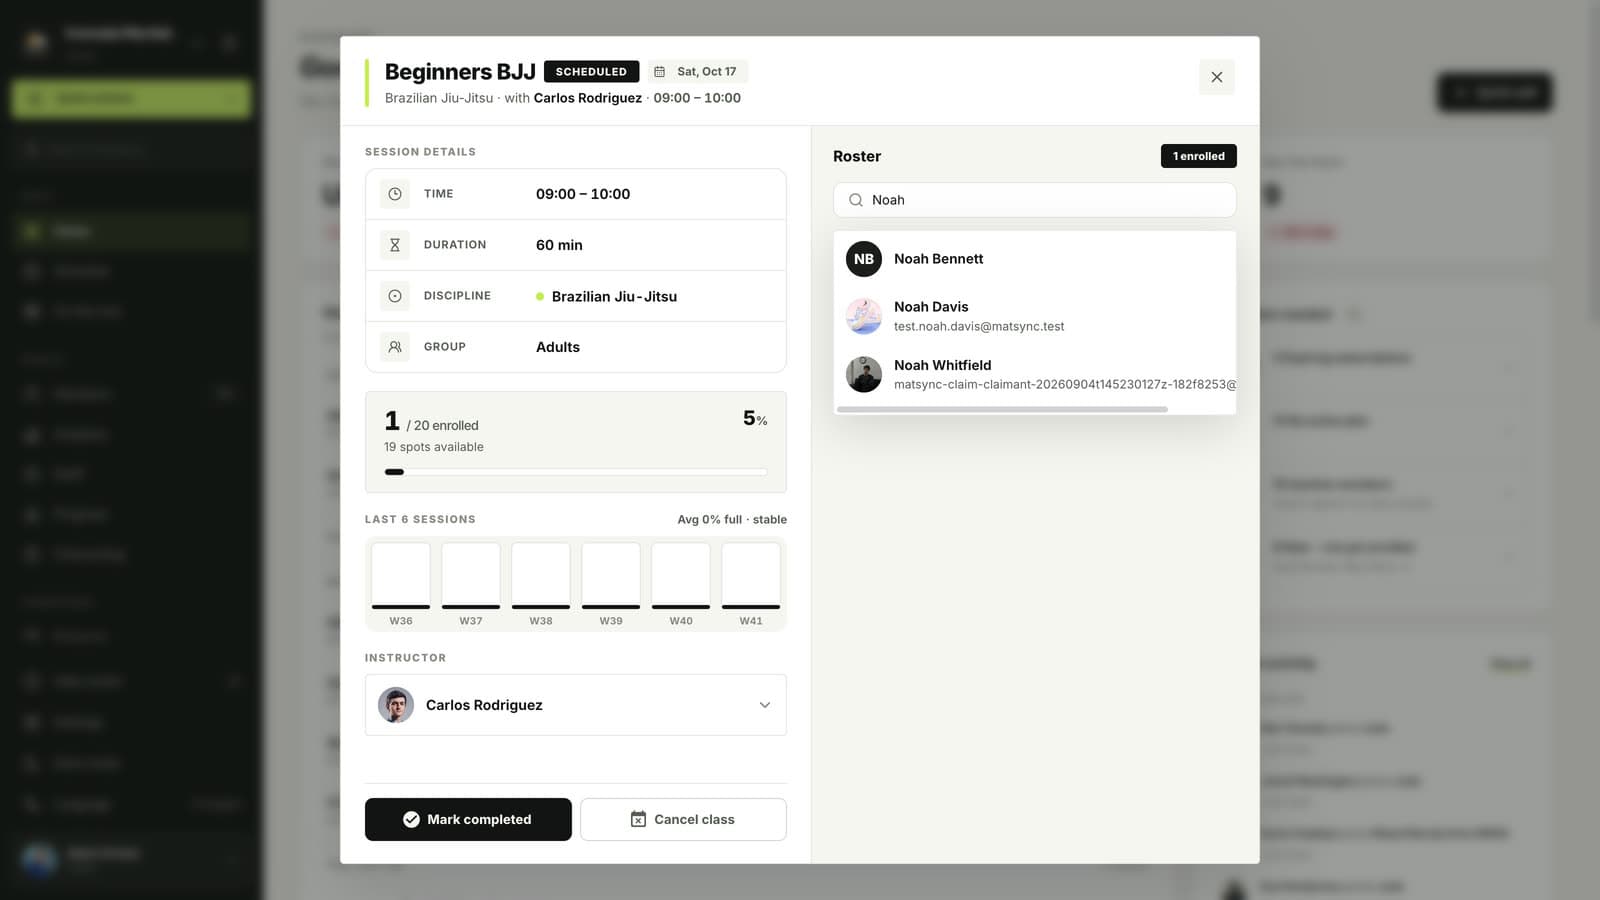1600x900 pixels.
Task: Click the 19 spots available text
Action: pyautogui.click(x=434, y=447)
